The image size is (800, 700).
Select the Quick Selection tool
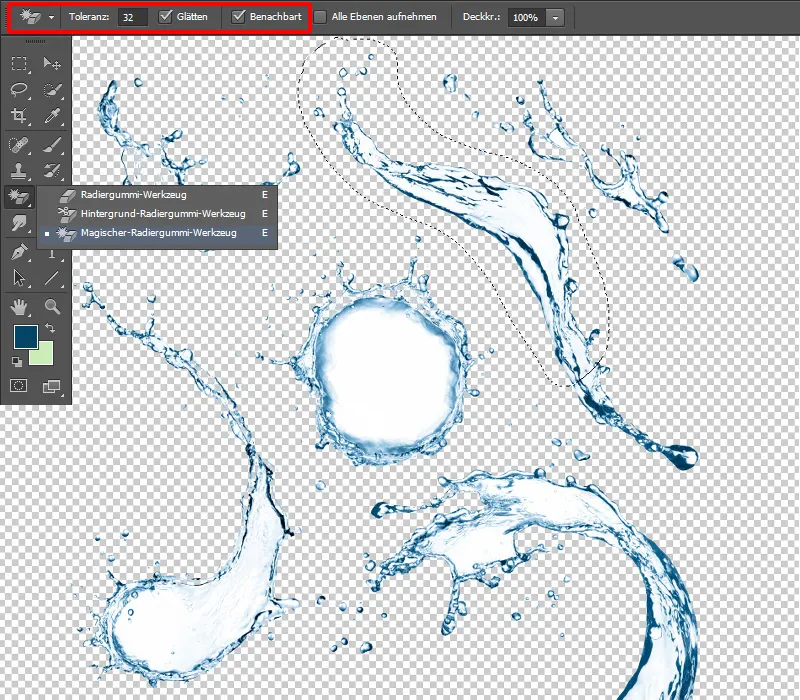tap(52, 90)
